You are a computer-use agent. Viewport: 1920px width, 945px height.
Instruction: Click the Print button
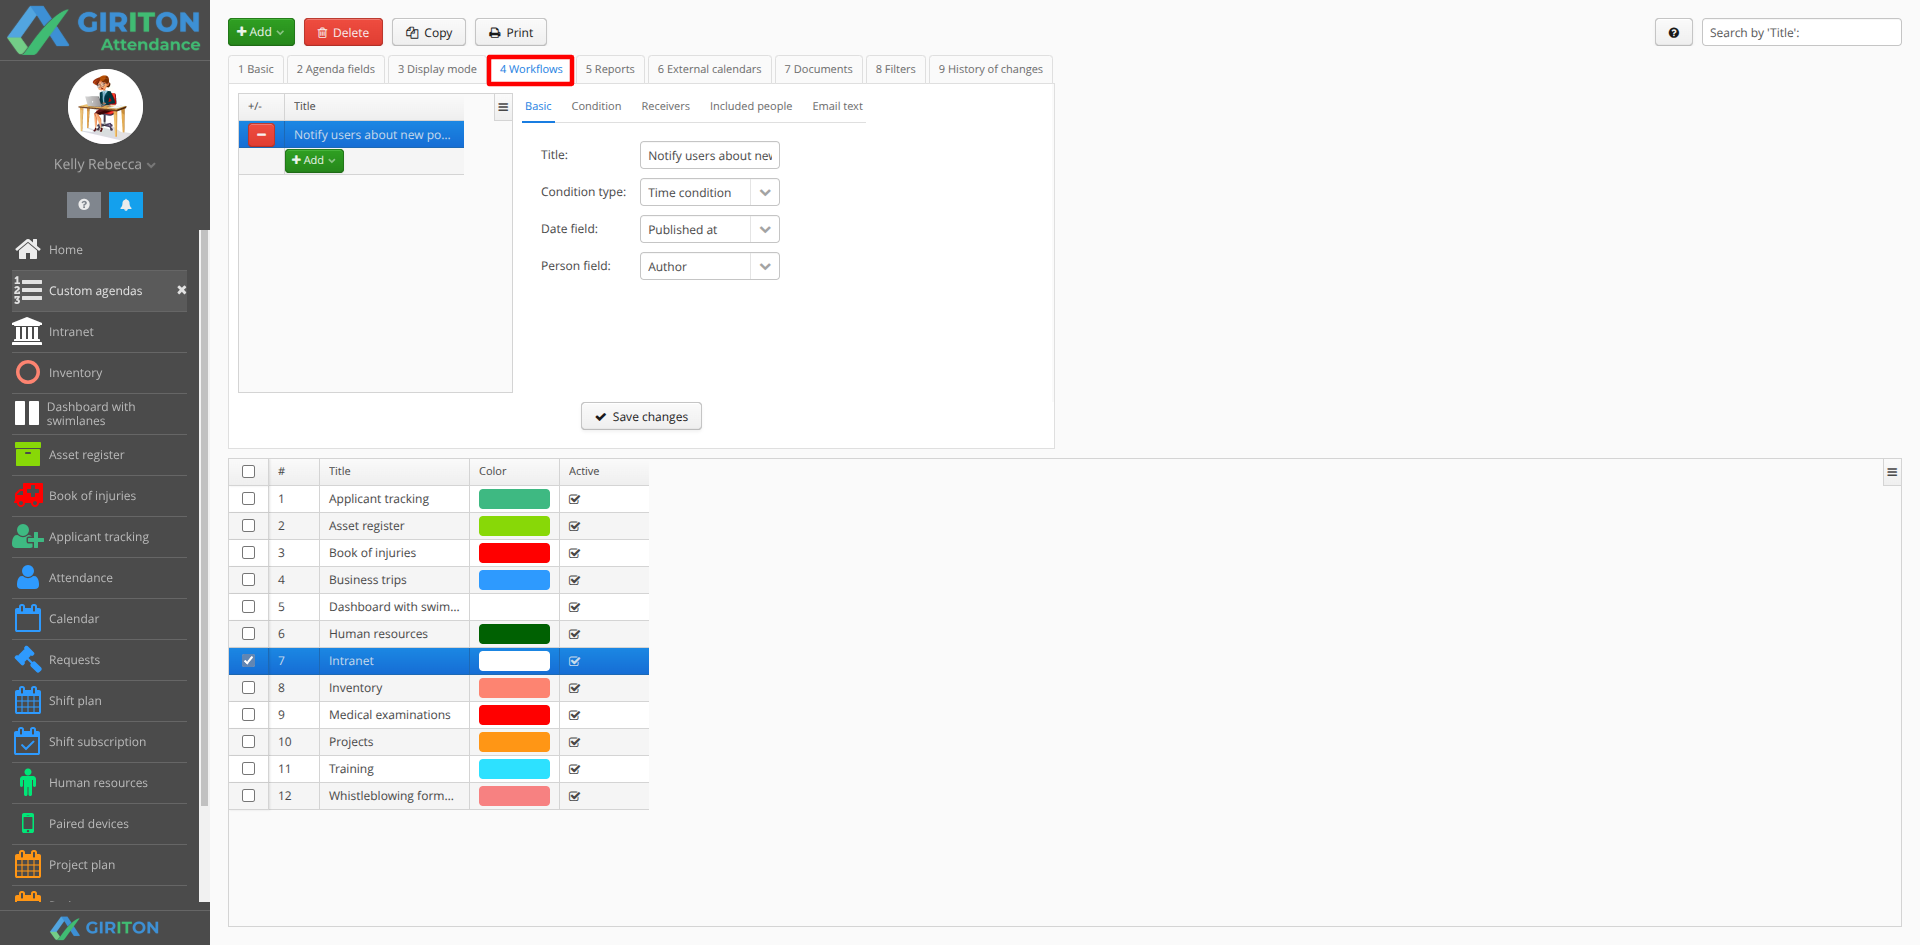(511, 32)
